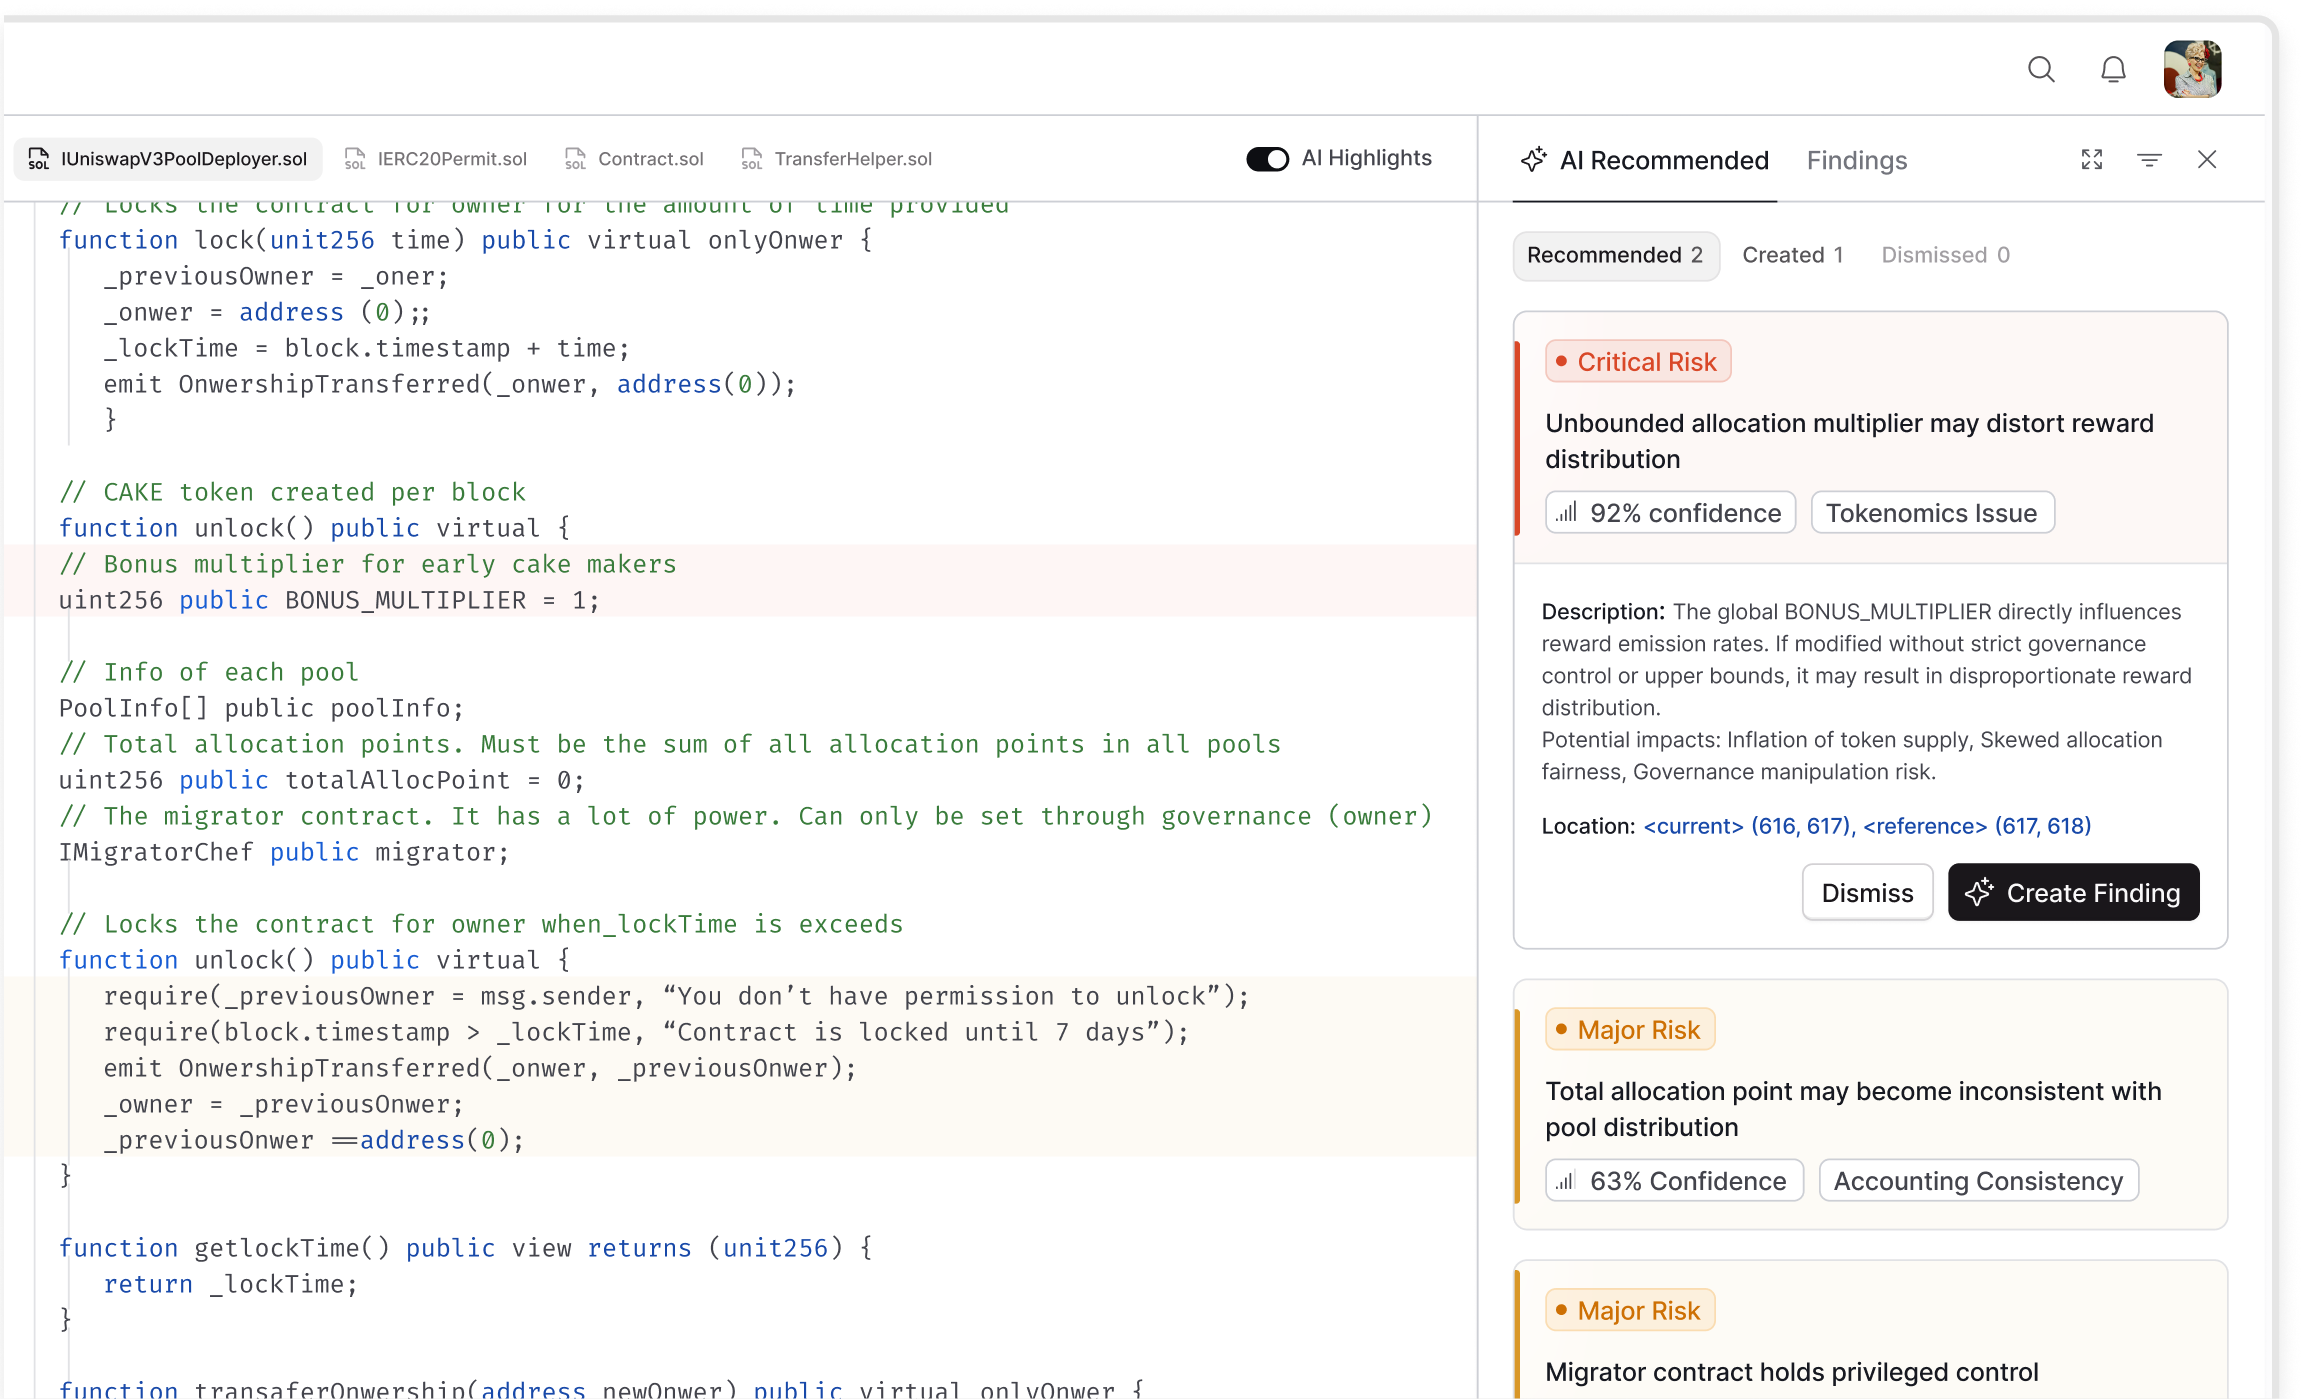
Task: Close the AI Recommended panel
Action: (2207, 159)
